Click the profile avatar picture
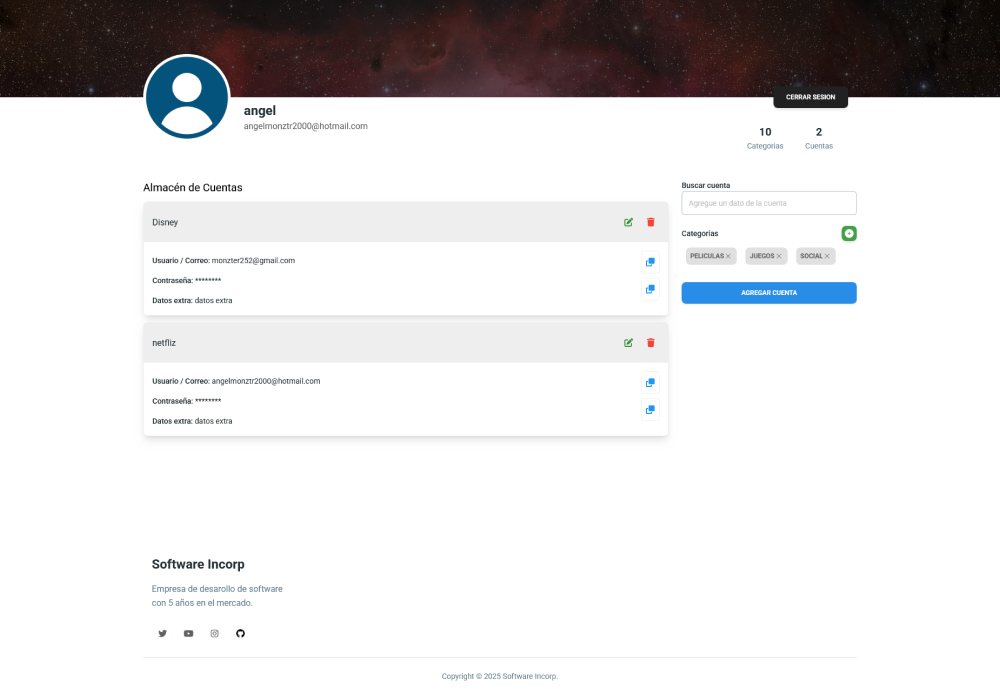The width and height of the screenshot is (1000, 700). click(187, 97)
